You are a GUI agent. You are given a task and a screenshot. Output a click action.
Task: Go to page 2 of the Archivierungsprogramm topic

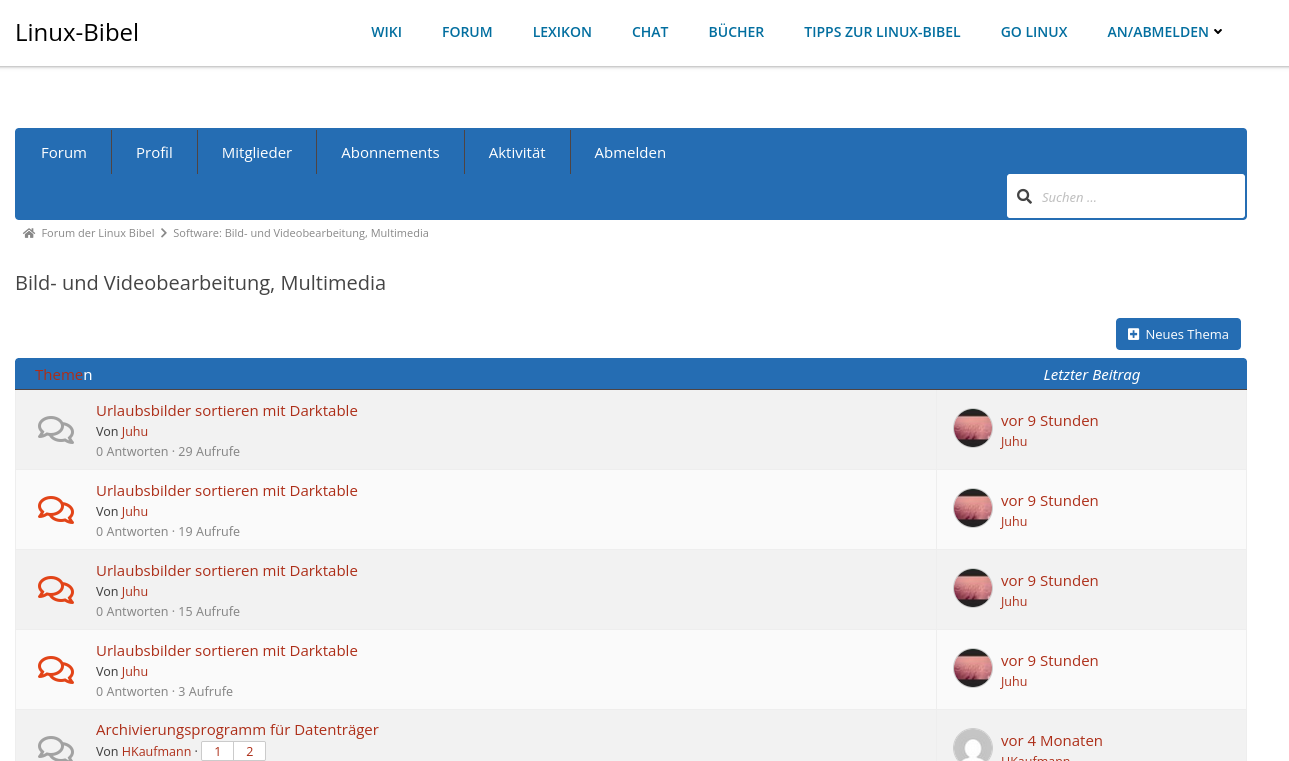(x=249, y=751)
